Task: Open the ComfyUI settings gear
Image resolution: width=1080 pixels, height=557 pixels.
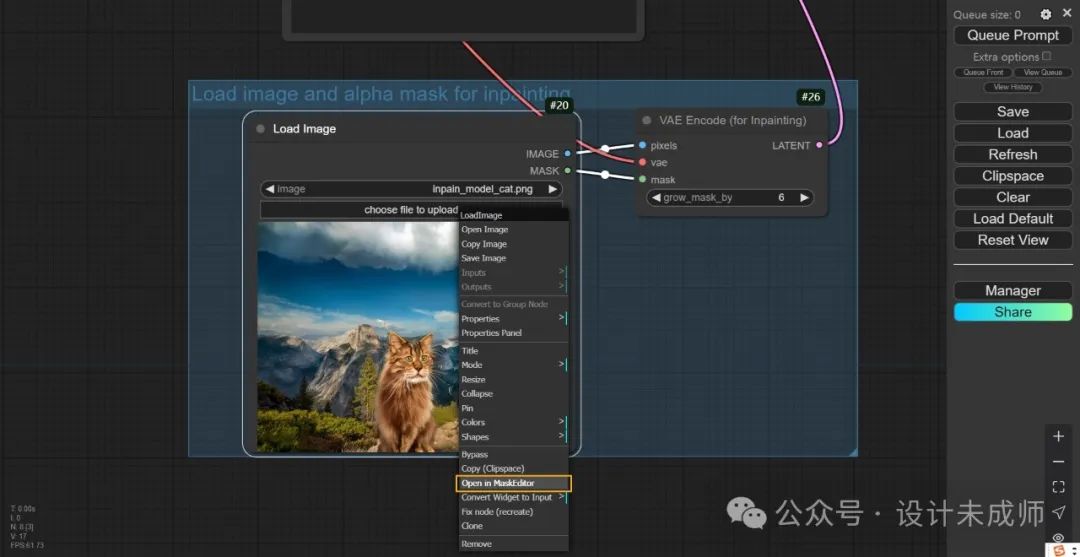Action: [x=1046, y=14]
